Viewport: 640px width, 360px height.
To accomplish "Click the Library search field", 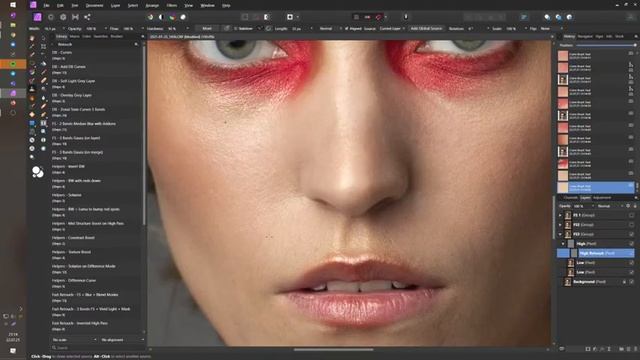I will [98, 348].
